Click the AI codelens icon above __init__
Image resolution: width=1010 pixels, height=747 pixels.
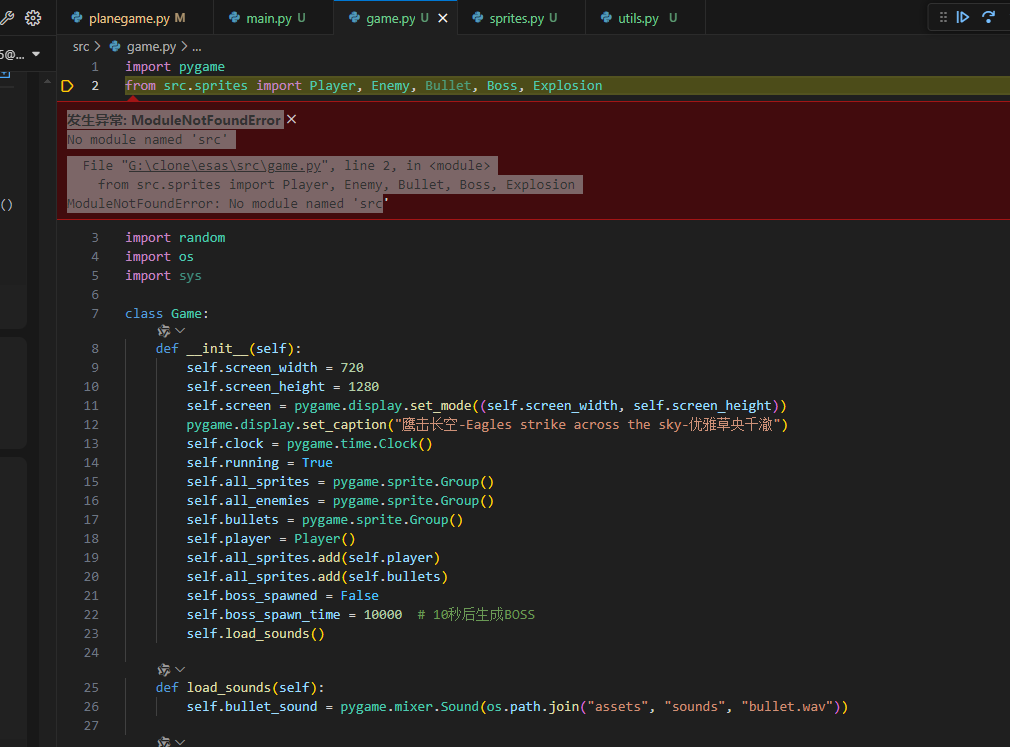tap(164, 330)
